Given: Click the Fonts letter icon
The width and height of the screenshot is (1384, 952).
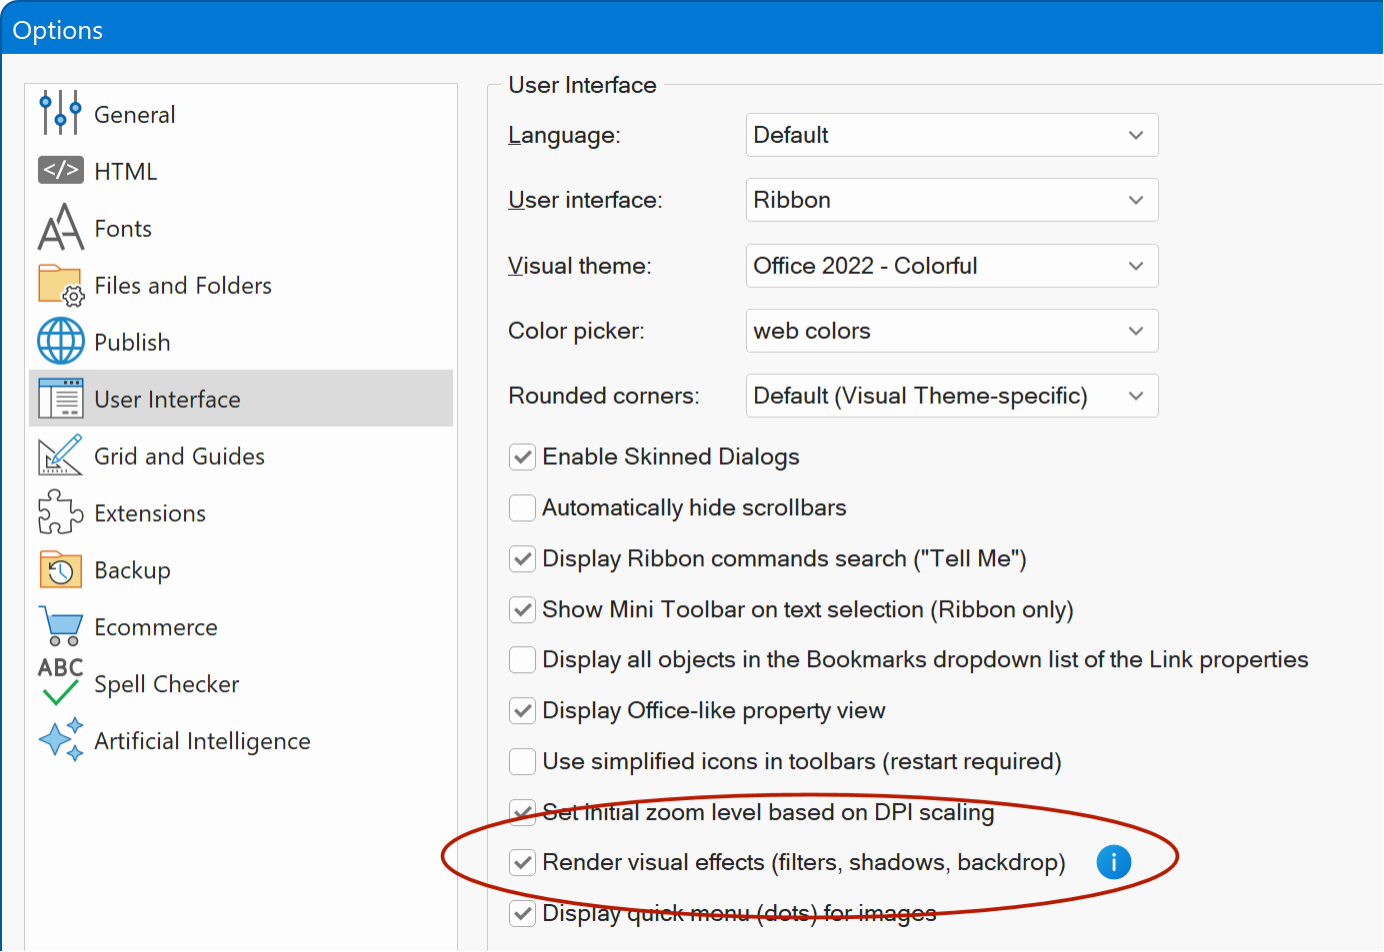Looking at the screenshot, I should (x=60, y=227).
